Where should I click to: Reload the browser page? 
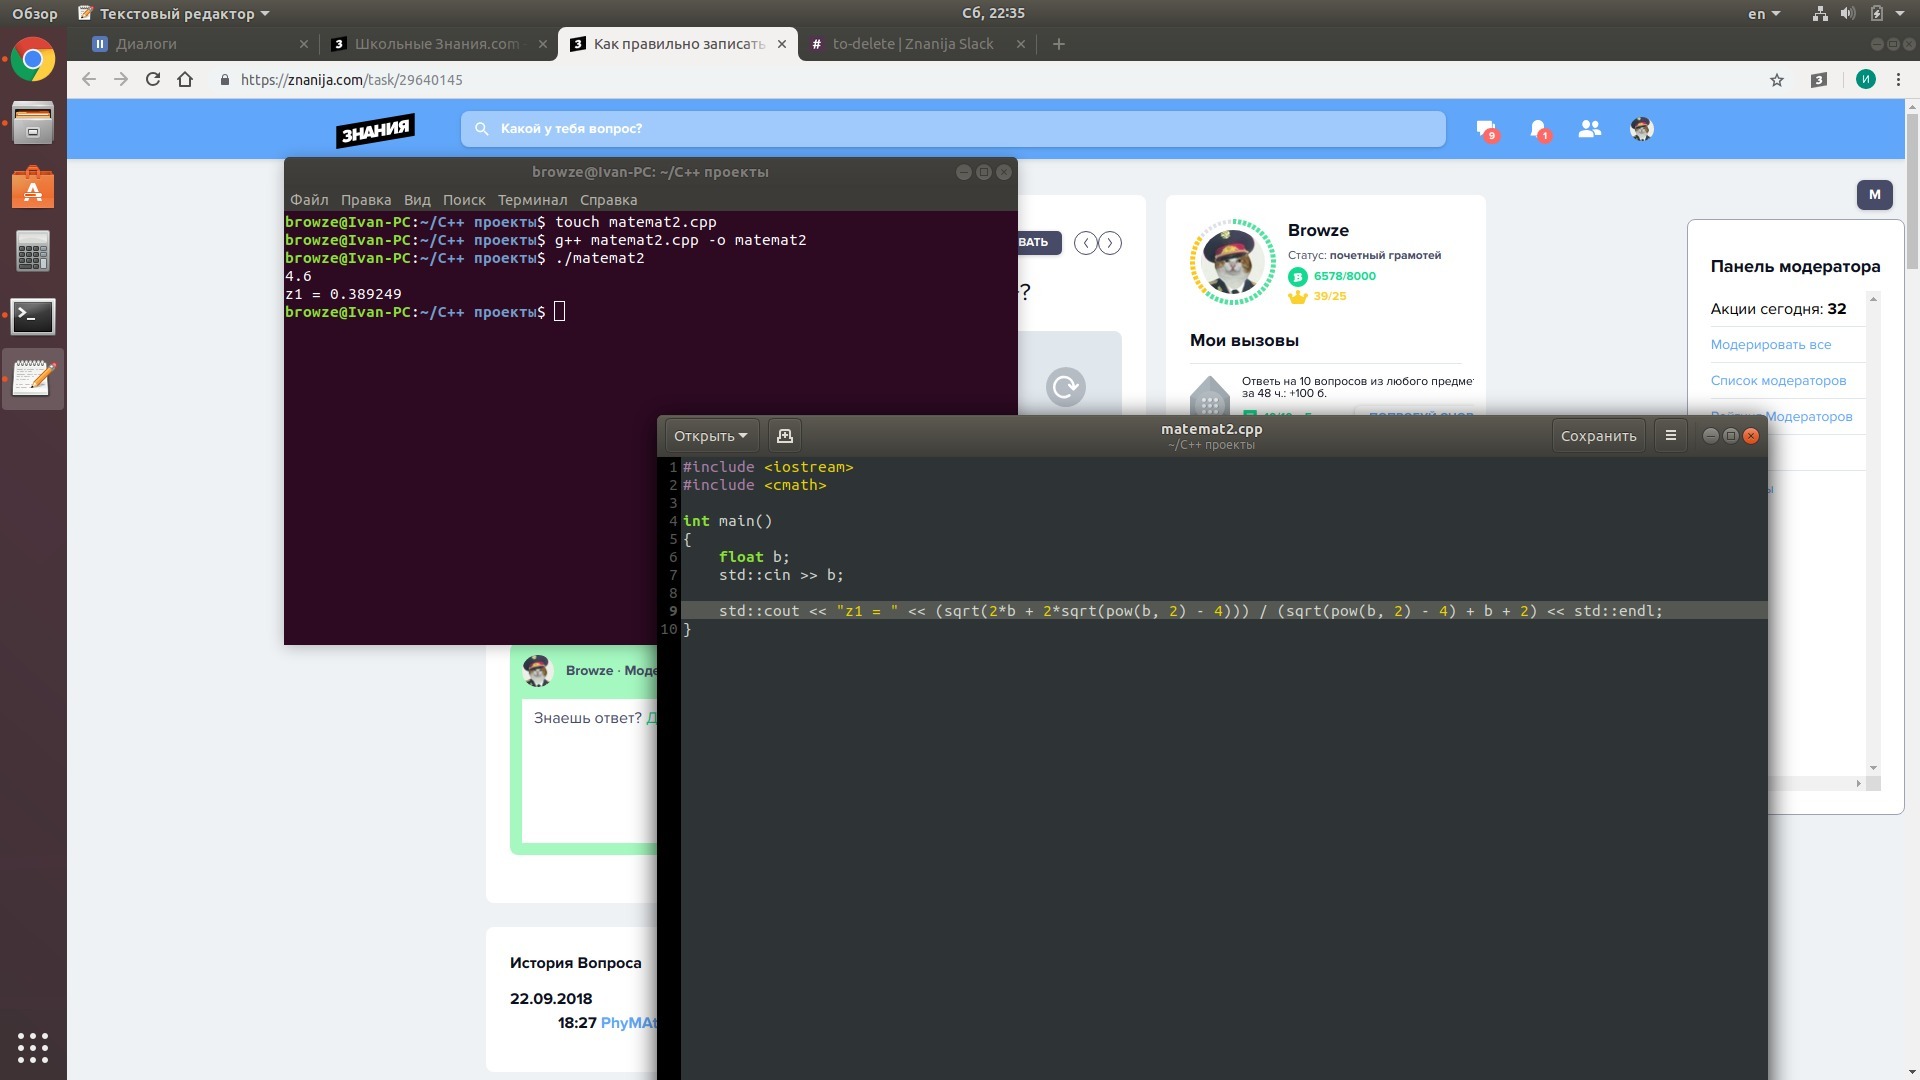click(153, 80)
